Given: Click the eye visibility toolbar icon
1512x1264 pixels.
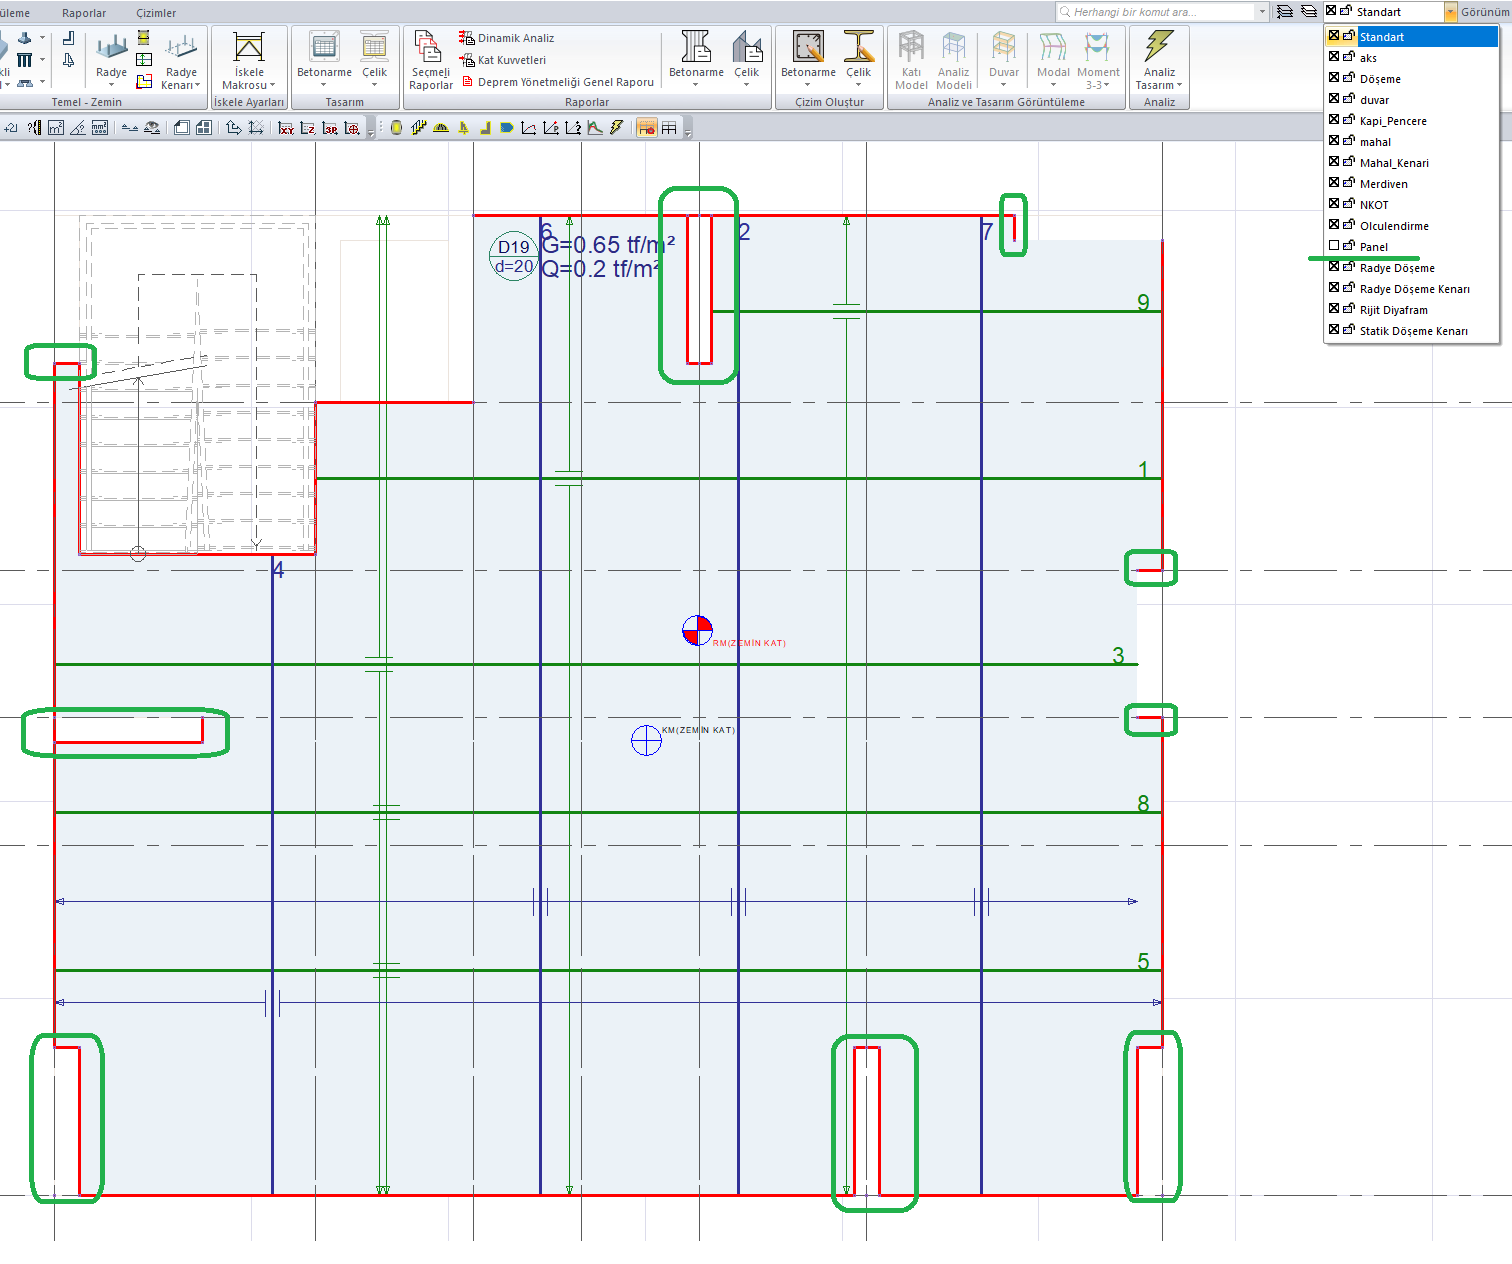Looking at the screenshot, I should (152, 128).
